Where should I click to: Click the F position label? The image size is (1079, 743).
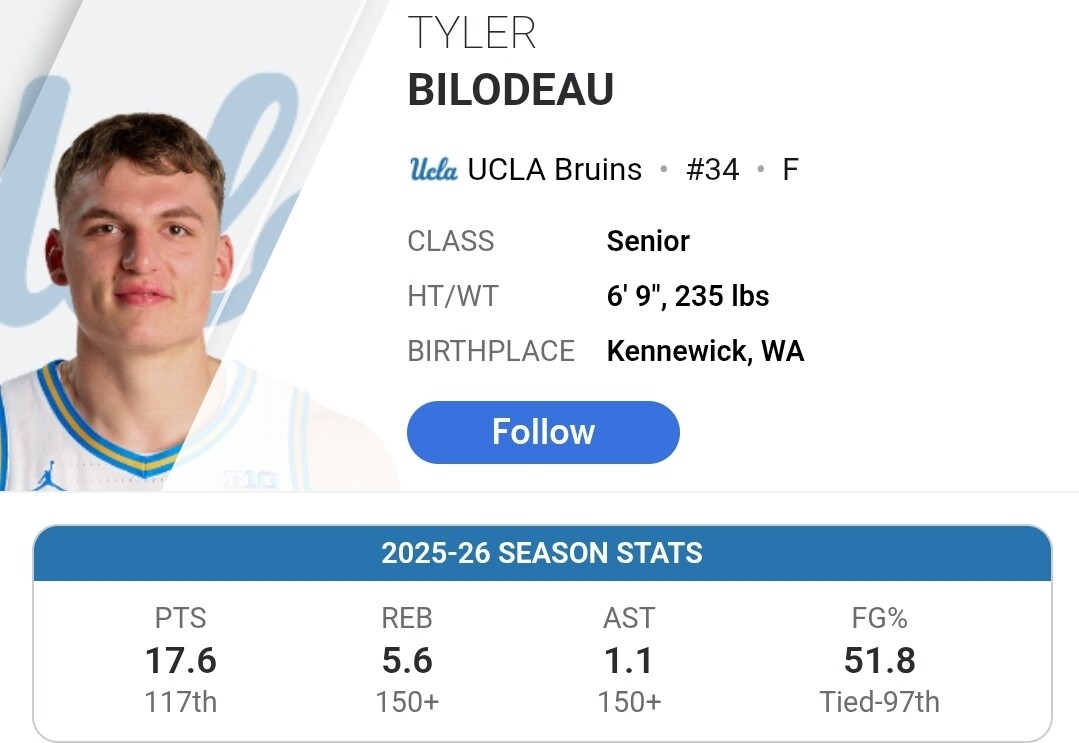click(x=790, y=169)
